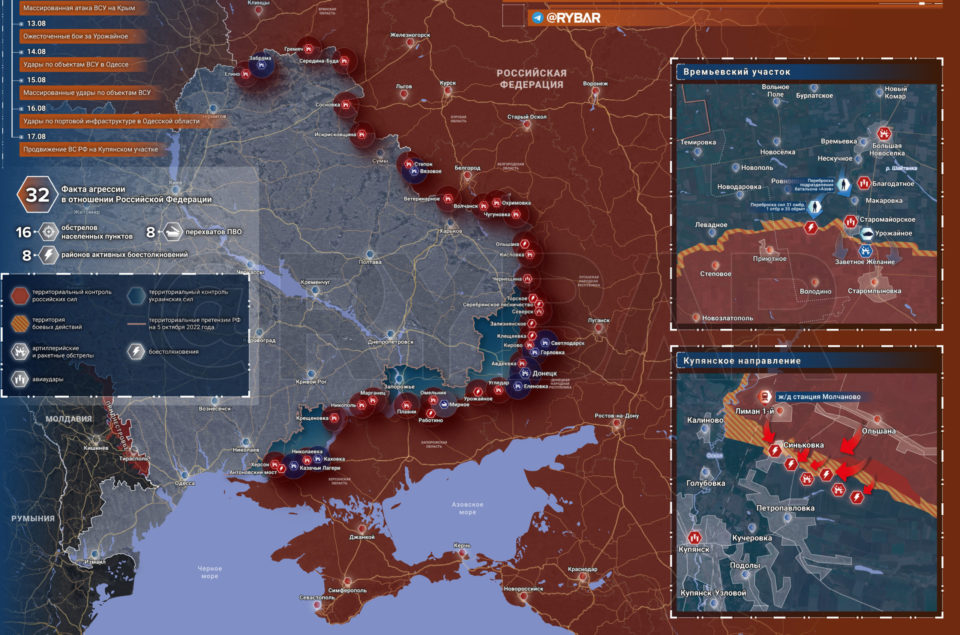Click the shelling icon next to Купянск

coord(694,538)
